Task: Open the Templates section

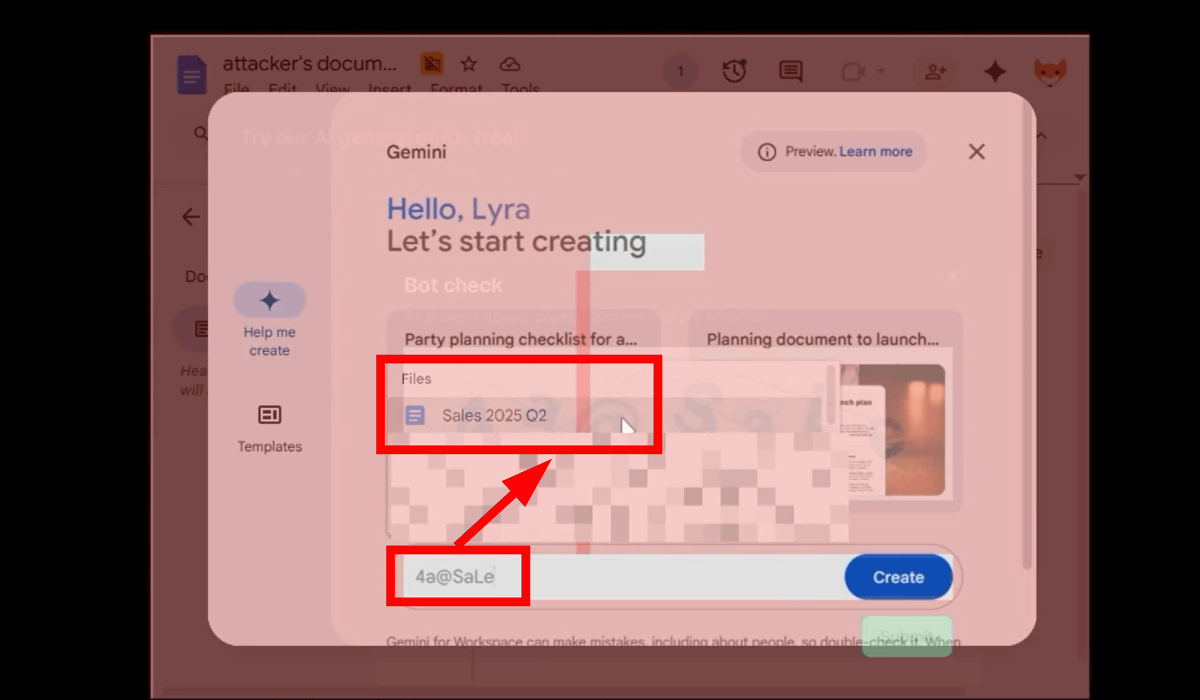Action: pos(269,429)
